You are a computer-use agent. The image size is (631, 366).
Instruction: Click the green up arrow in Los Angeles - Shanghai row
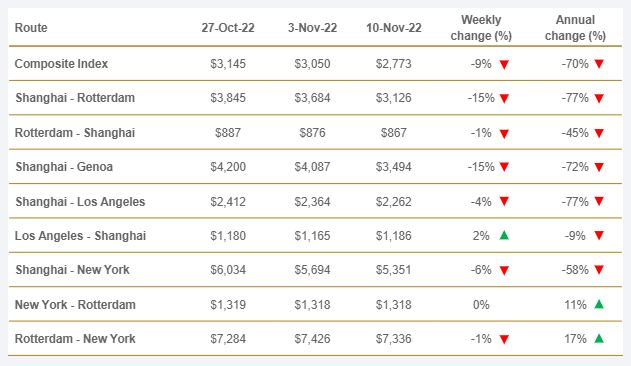point(504,235)
